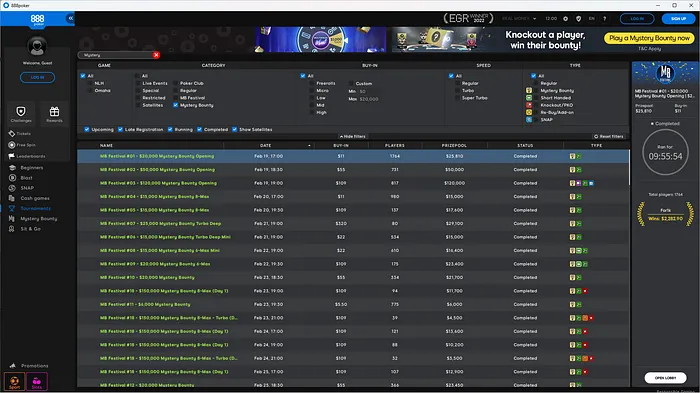This screenshot has width=700, height=393.
Task: Click the tournament list scrollbar
Action: (629, 167)
